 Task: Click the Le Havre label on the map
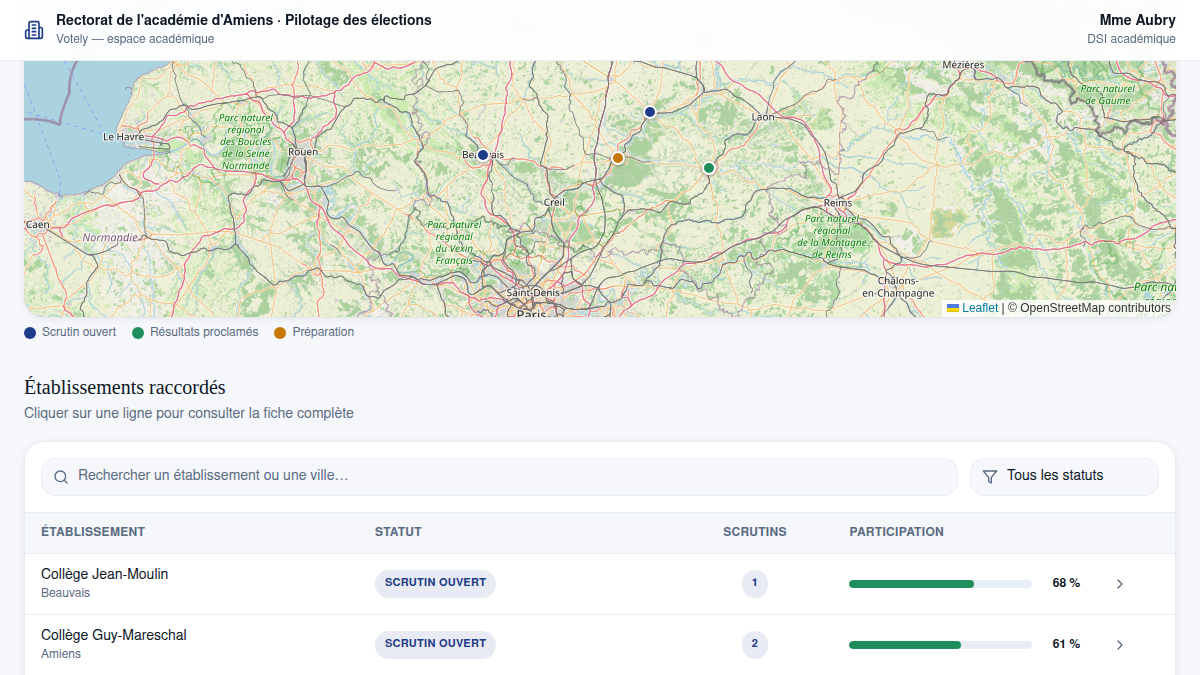124,136
